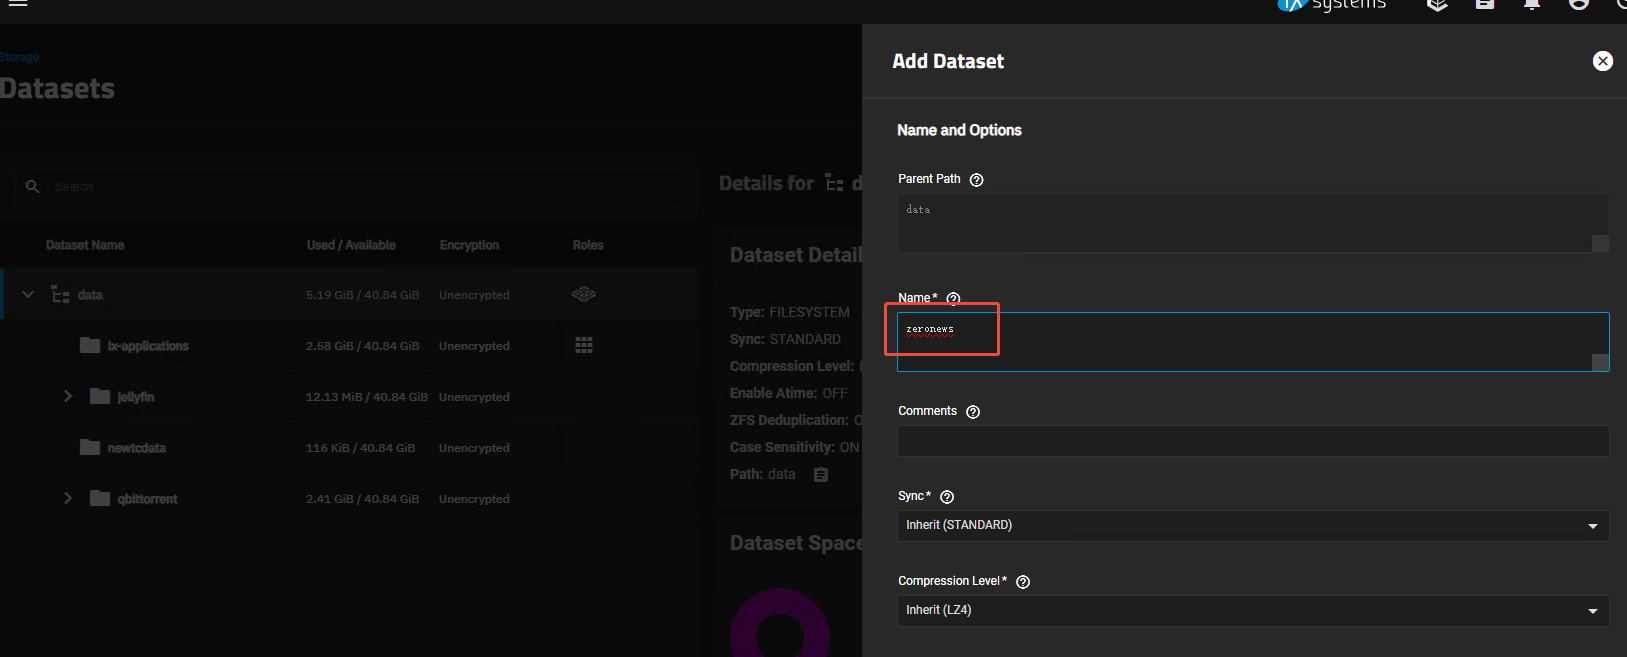Click the folder icon of ix-applications

pyautogui.click(x=90, y=345)
